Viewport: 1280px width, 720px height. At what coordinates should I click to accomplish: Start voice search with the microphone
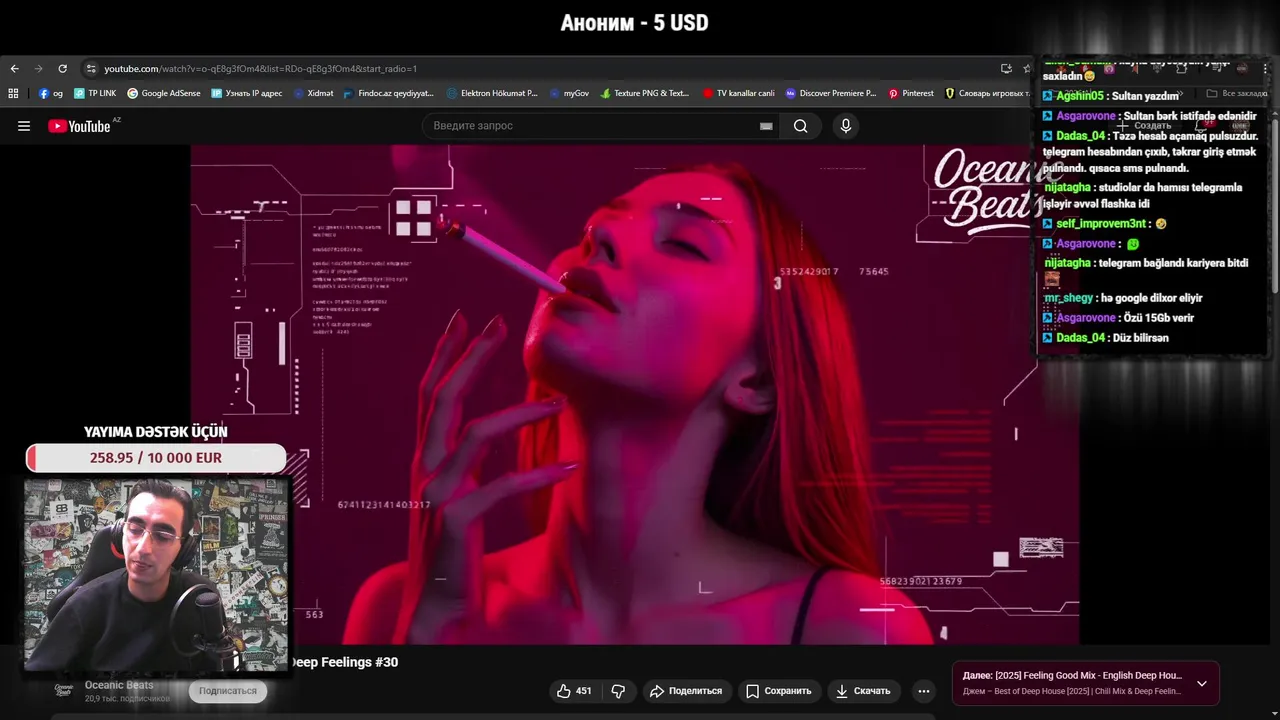point(846,126)
